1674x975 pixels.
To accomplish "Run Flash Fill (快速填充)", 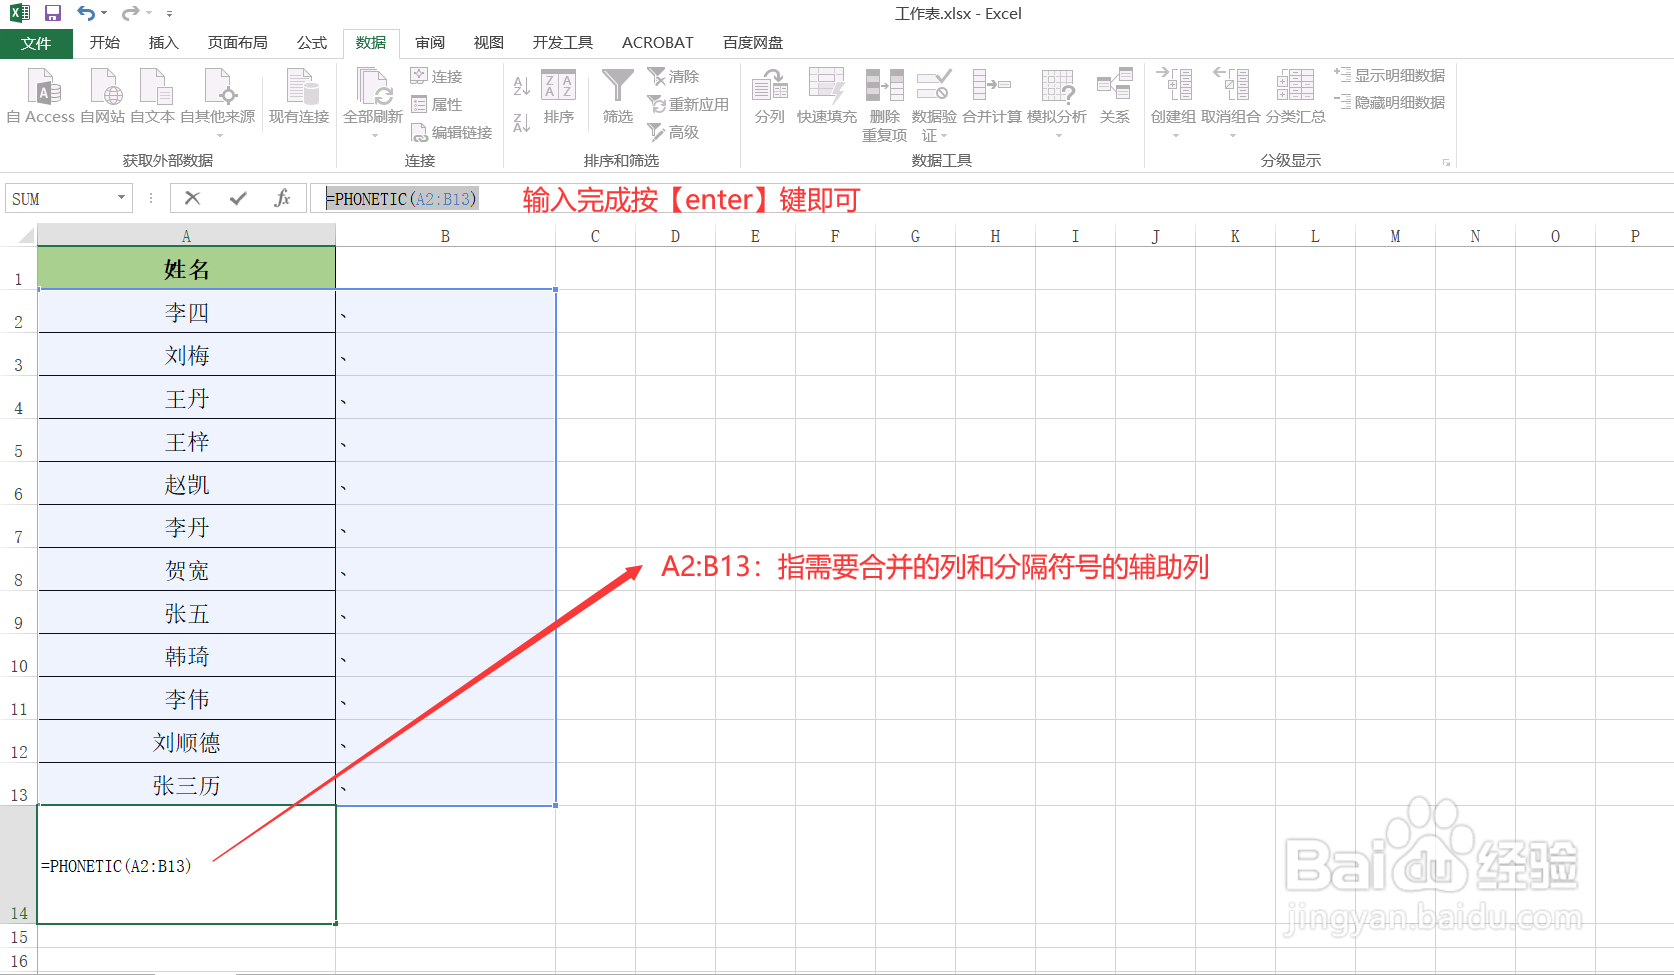I will 827,96.
